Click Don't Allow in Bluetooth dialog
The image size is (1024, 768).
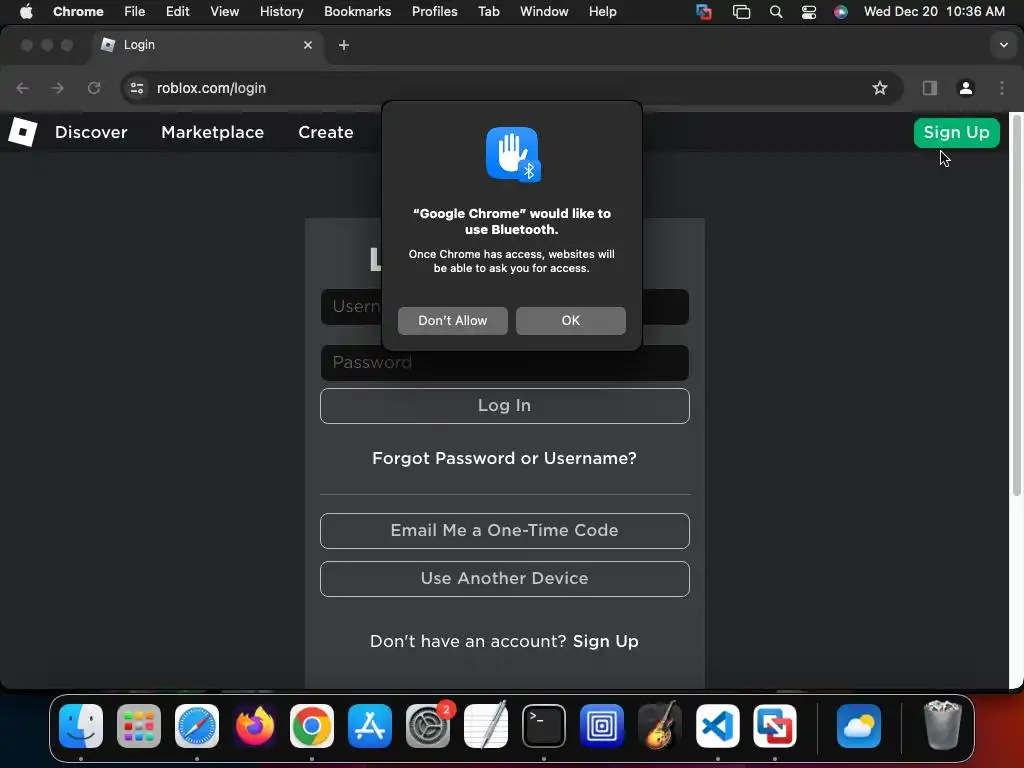coord(453,321)
